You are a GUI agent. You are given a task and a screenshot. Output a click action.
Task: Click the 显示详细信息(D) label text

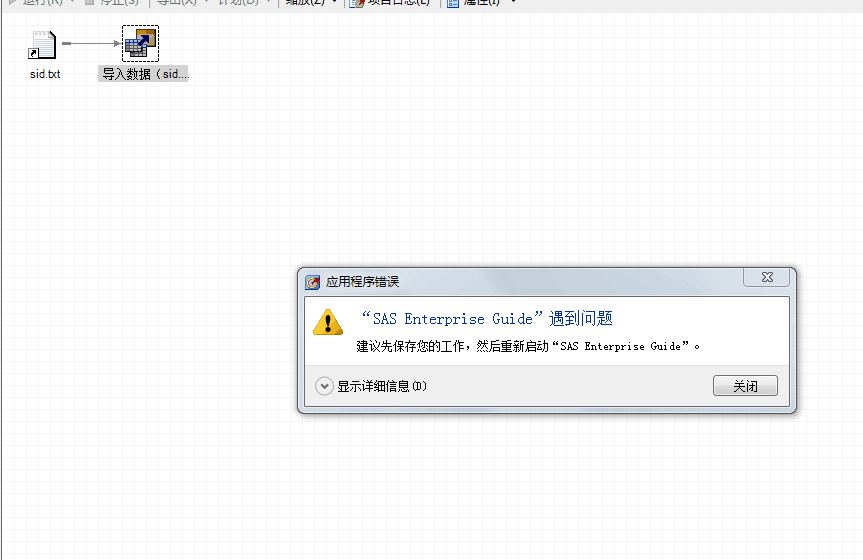click(x=381, y=386)
